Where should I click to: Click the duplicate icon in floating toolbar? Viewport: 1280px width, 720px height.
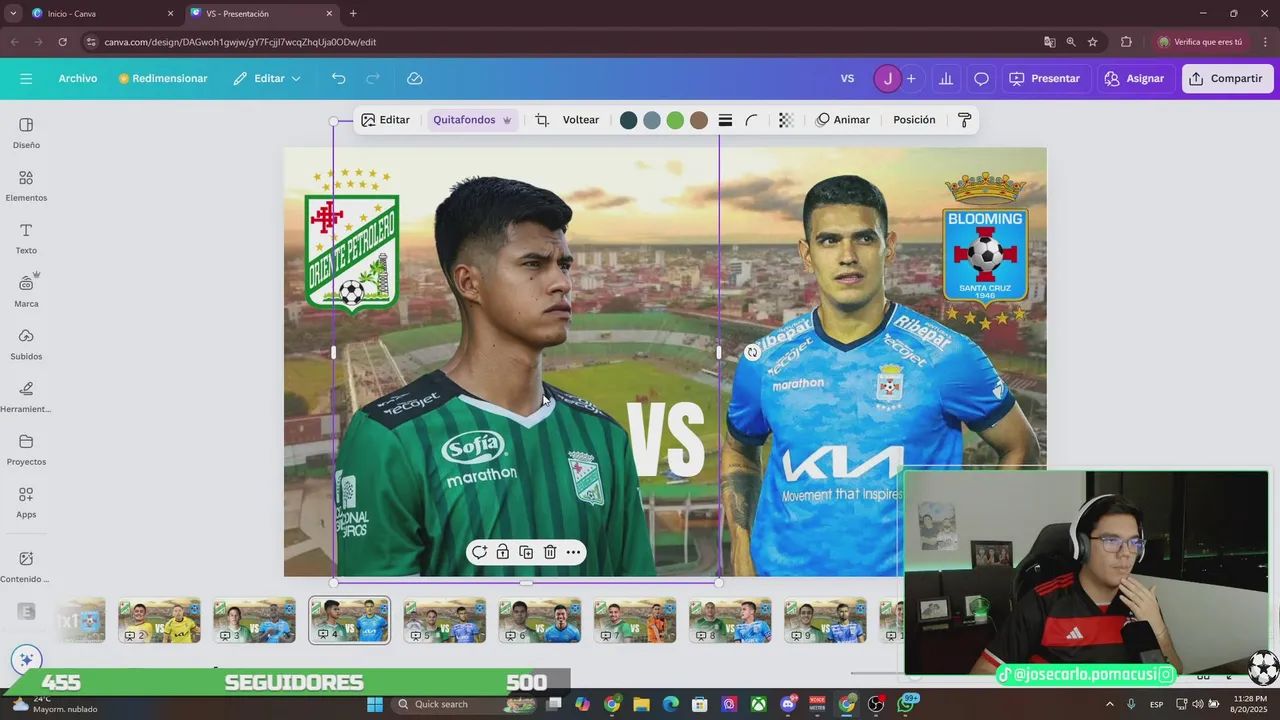tap(526, 552)
